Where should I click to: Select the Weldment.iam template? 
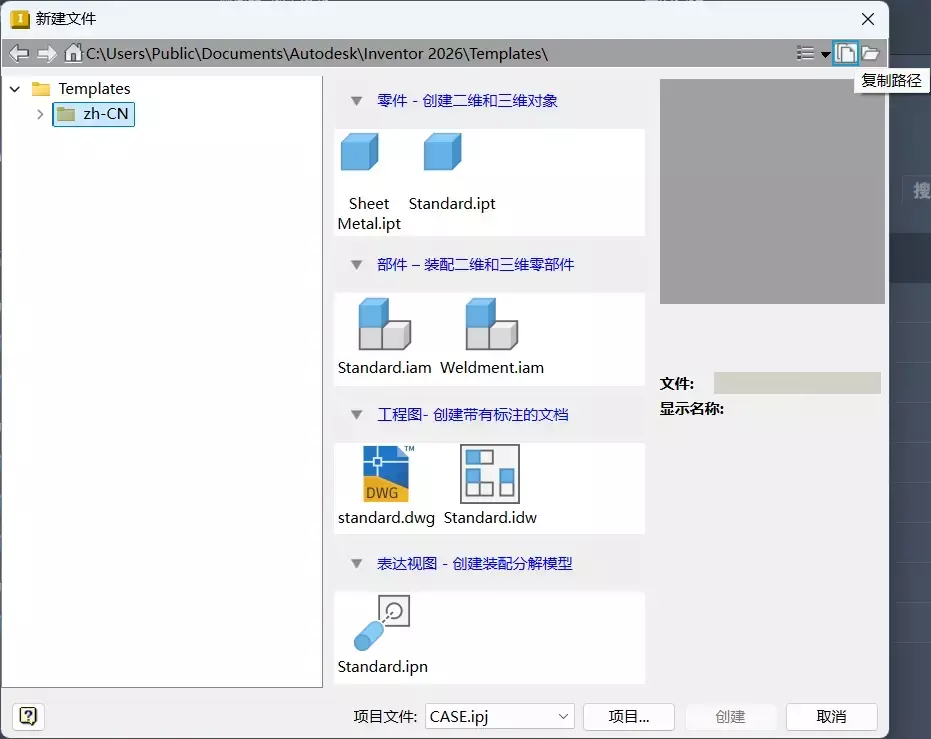pyautogui.click(x=492, y=337)
